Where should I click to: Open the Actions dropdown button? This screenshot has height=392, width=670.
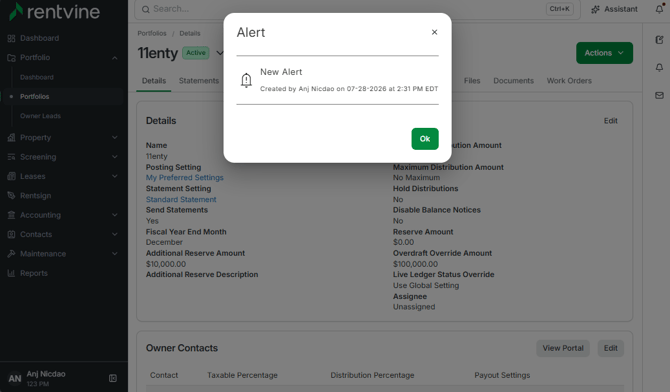tap(604, 53)
